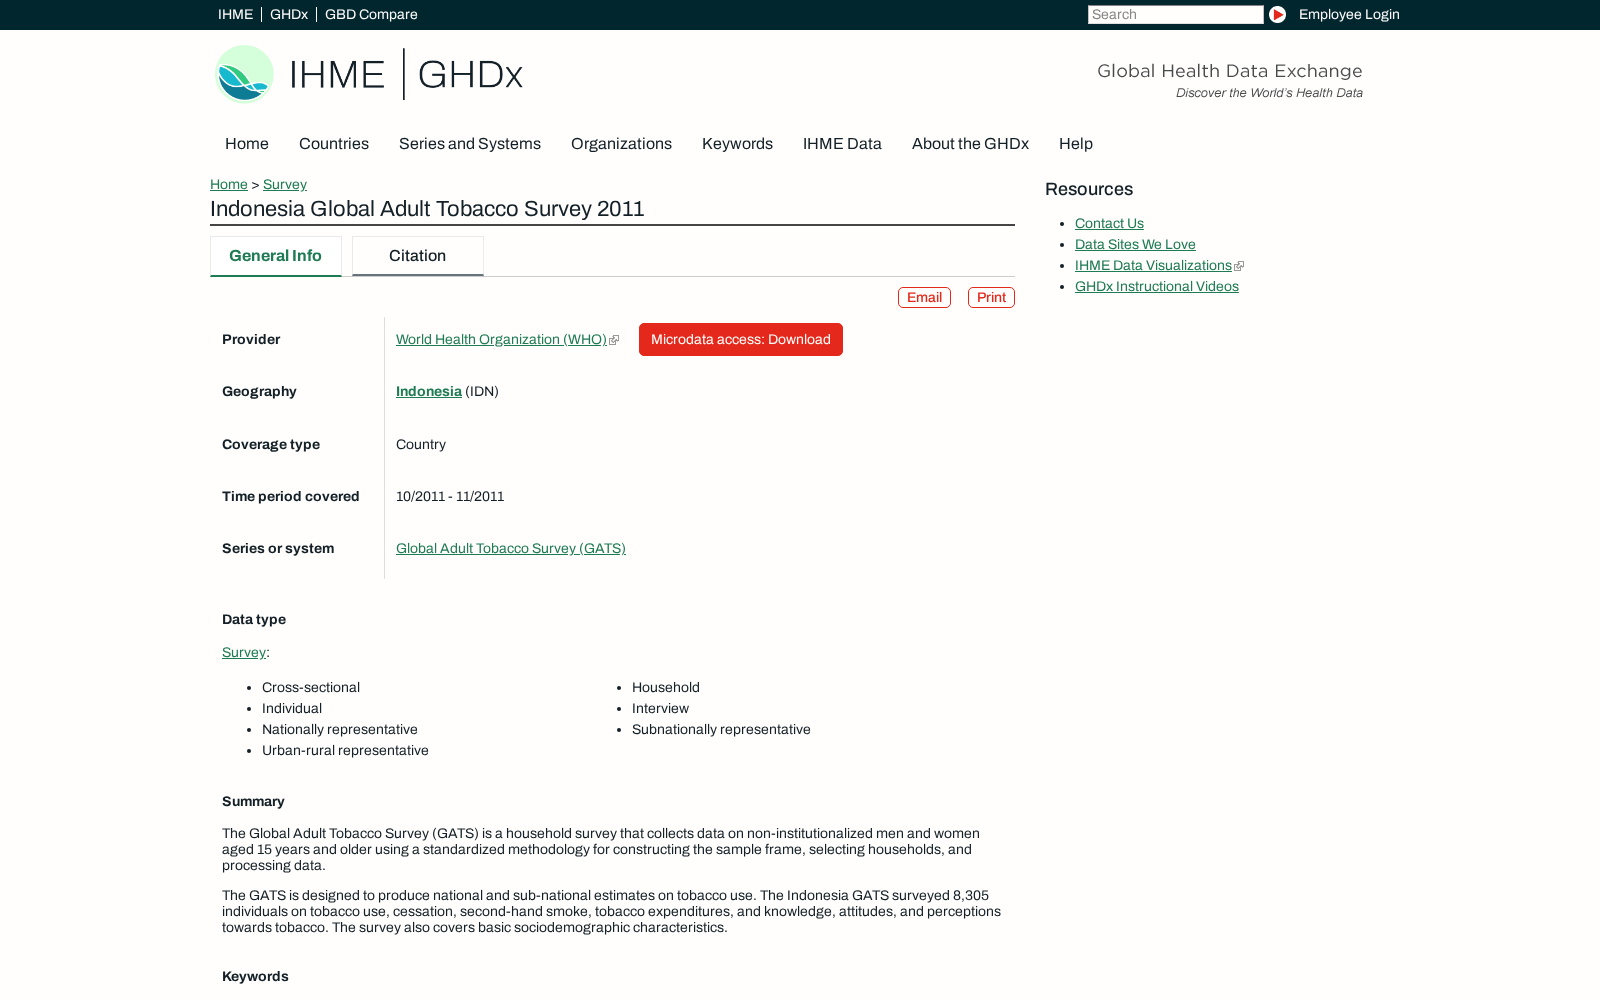The image size is (1600, 1000).
Task: Click the page title Indonesia Global Adult Tobacco Survey 2011
Action: (427, 209)
